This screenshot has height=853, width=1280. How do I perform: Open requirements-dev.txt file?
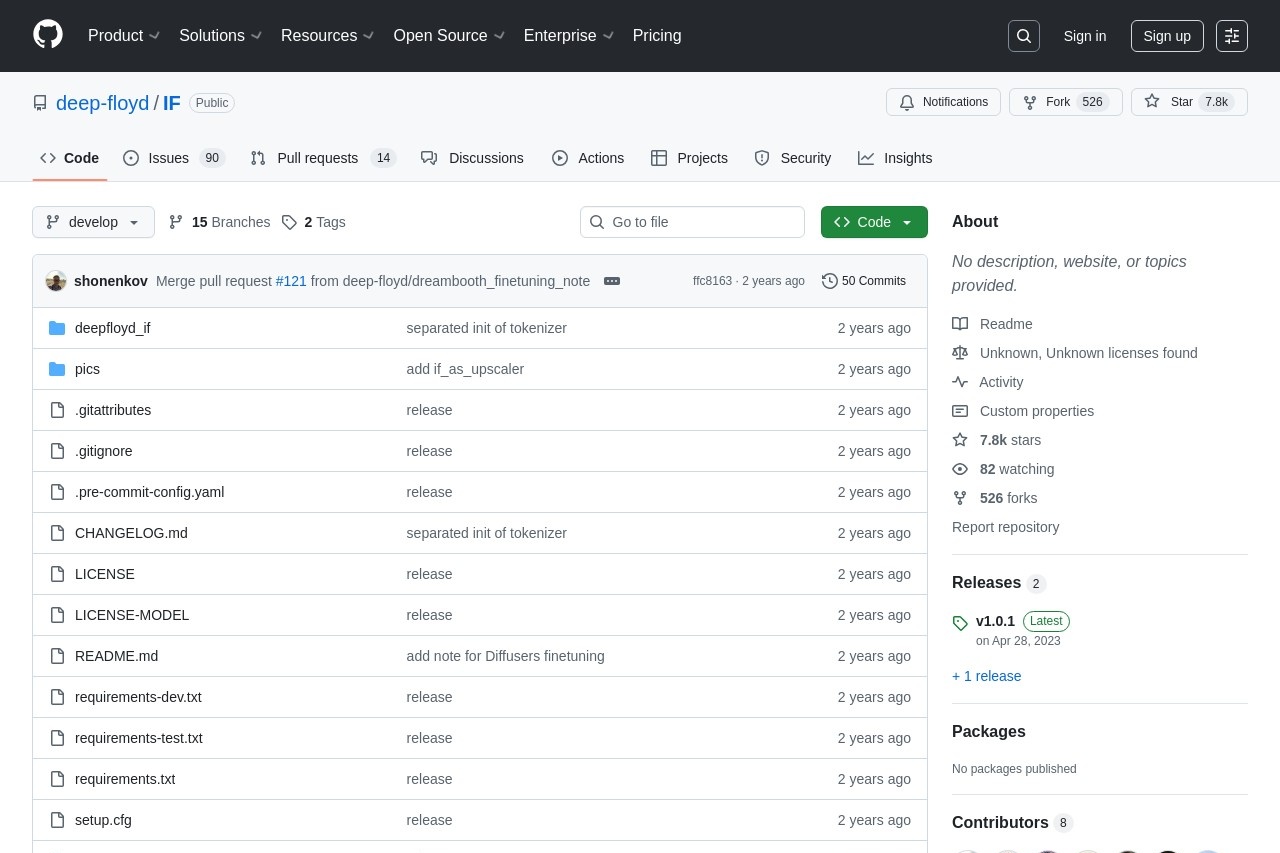pos(138,697)
